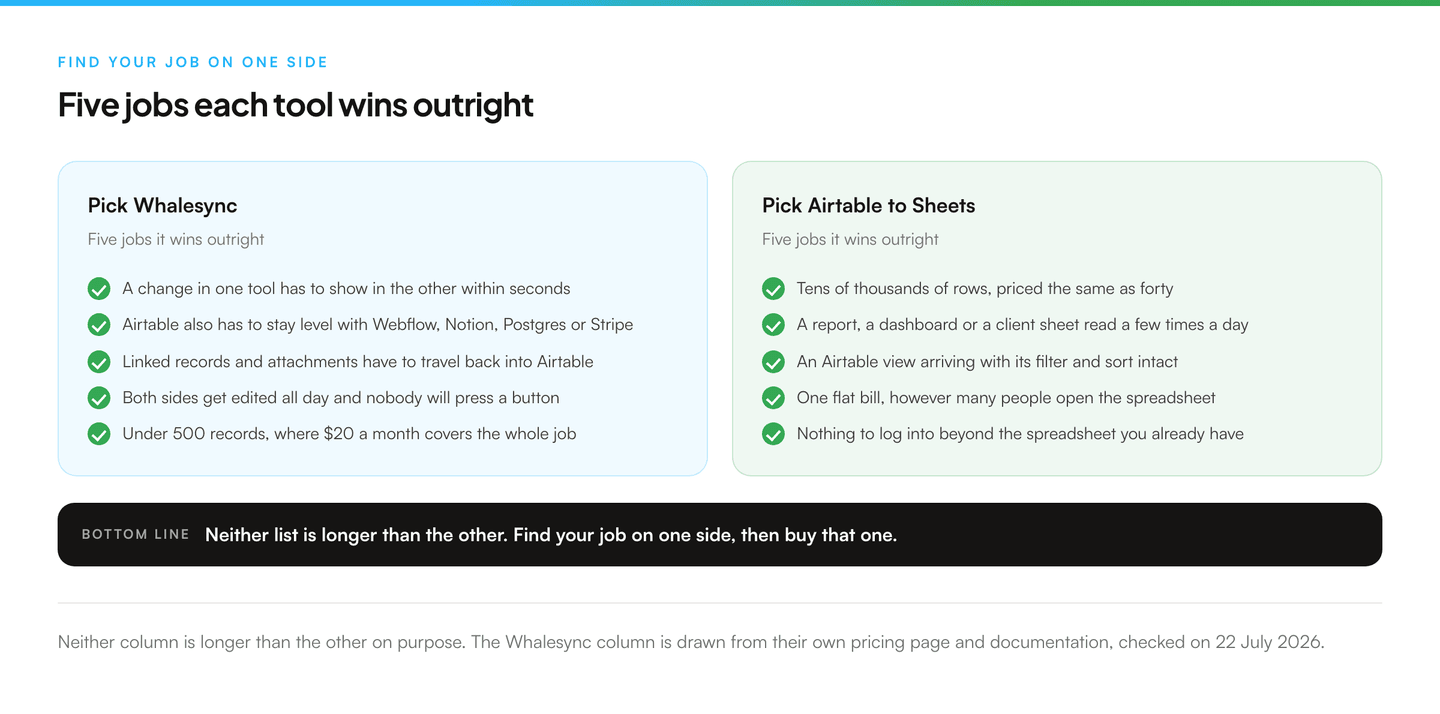Click the checkmark beside 'One flat bill'

click(773, 398)
